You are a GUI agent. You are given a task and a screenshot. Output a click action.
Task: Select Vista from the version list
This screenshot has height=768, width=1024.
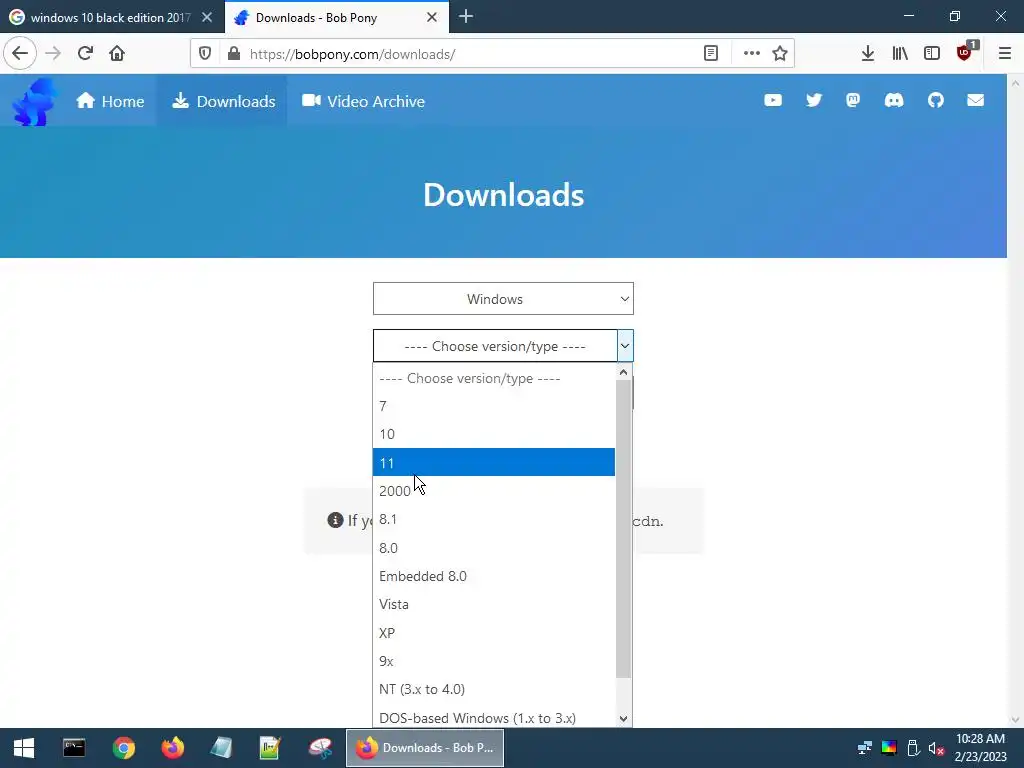pos(494,604)
